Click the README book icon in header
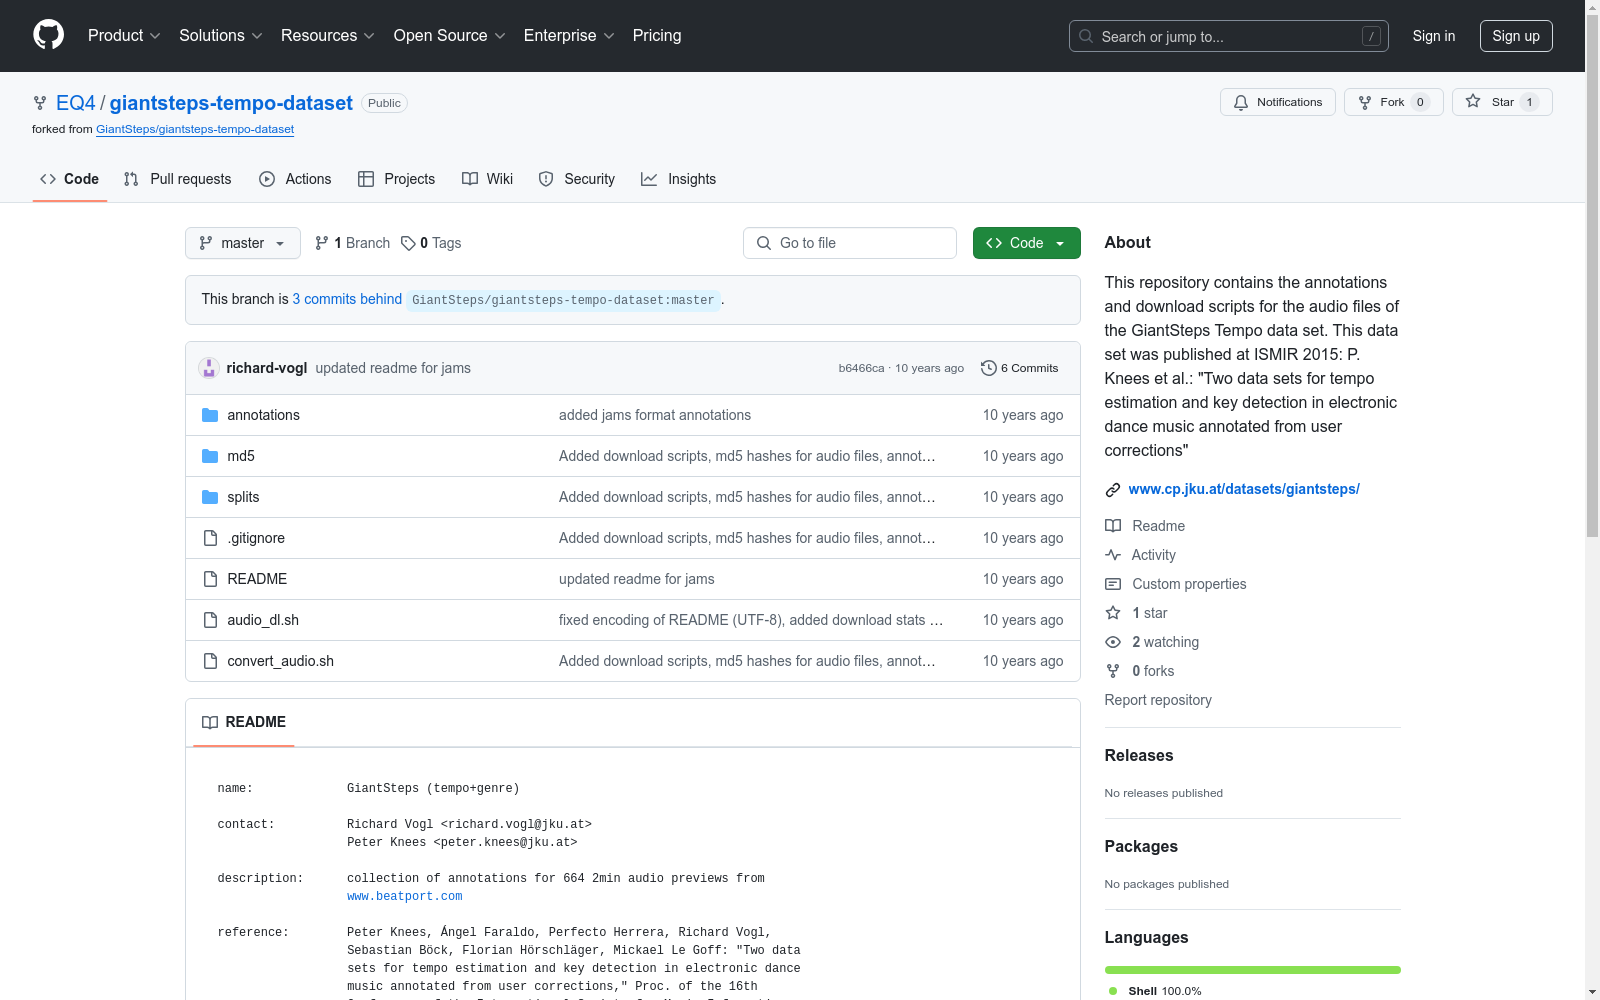This screenshot has width=1600, height=1000. (210, 722)
